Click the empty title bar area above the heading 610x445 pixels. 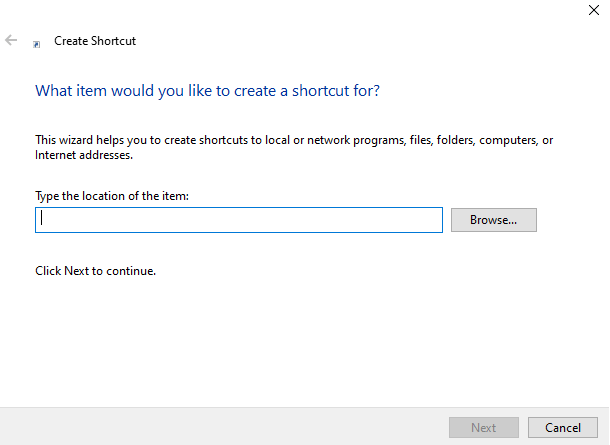300,12
